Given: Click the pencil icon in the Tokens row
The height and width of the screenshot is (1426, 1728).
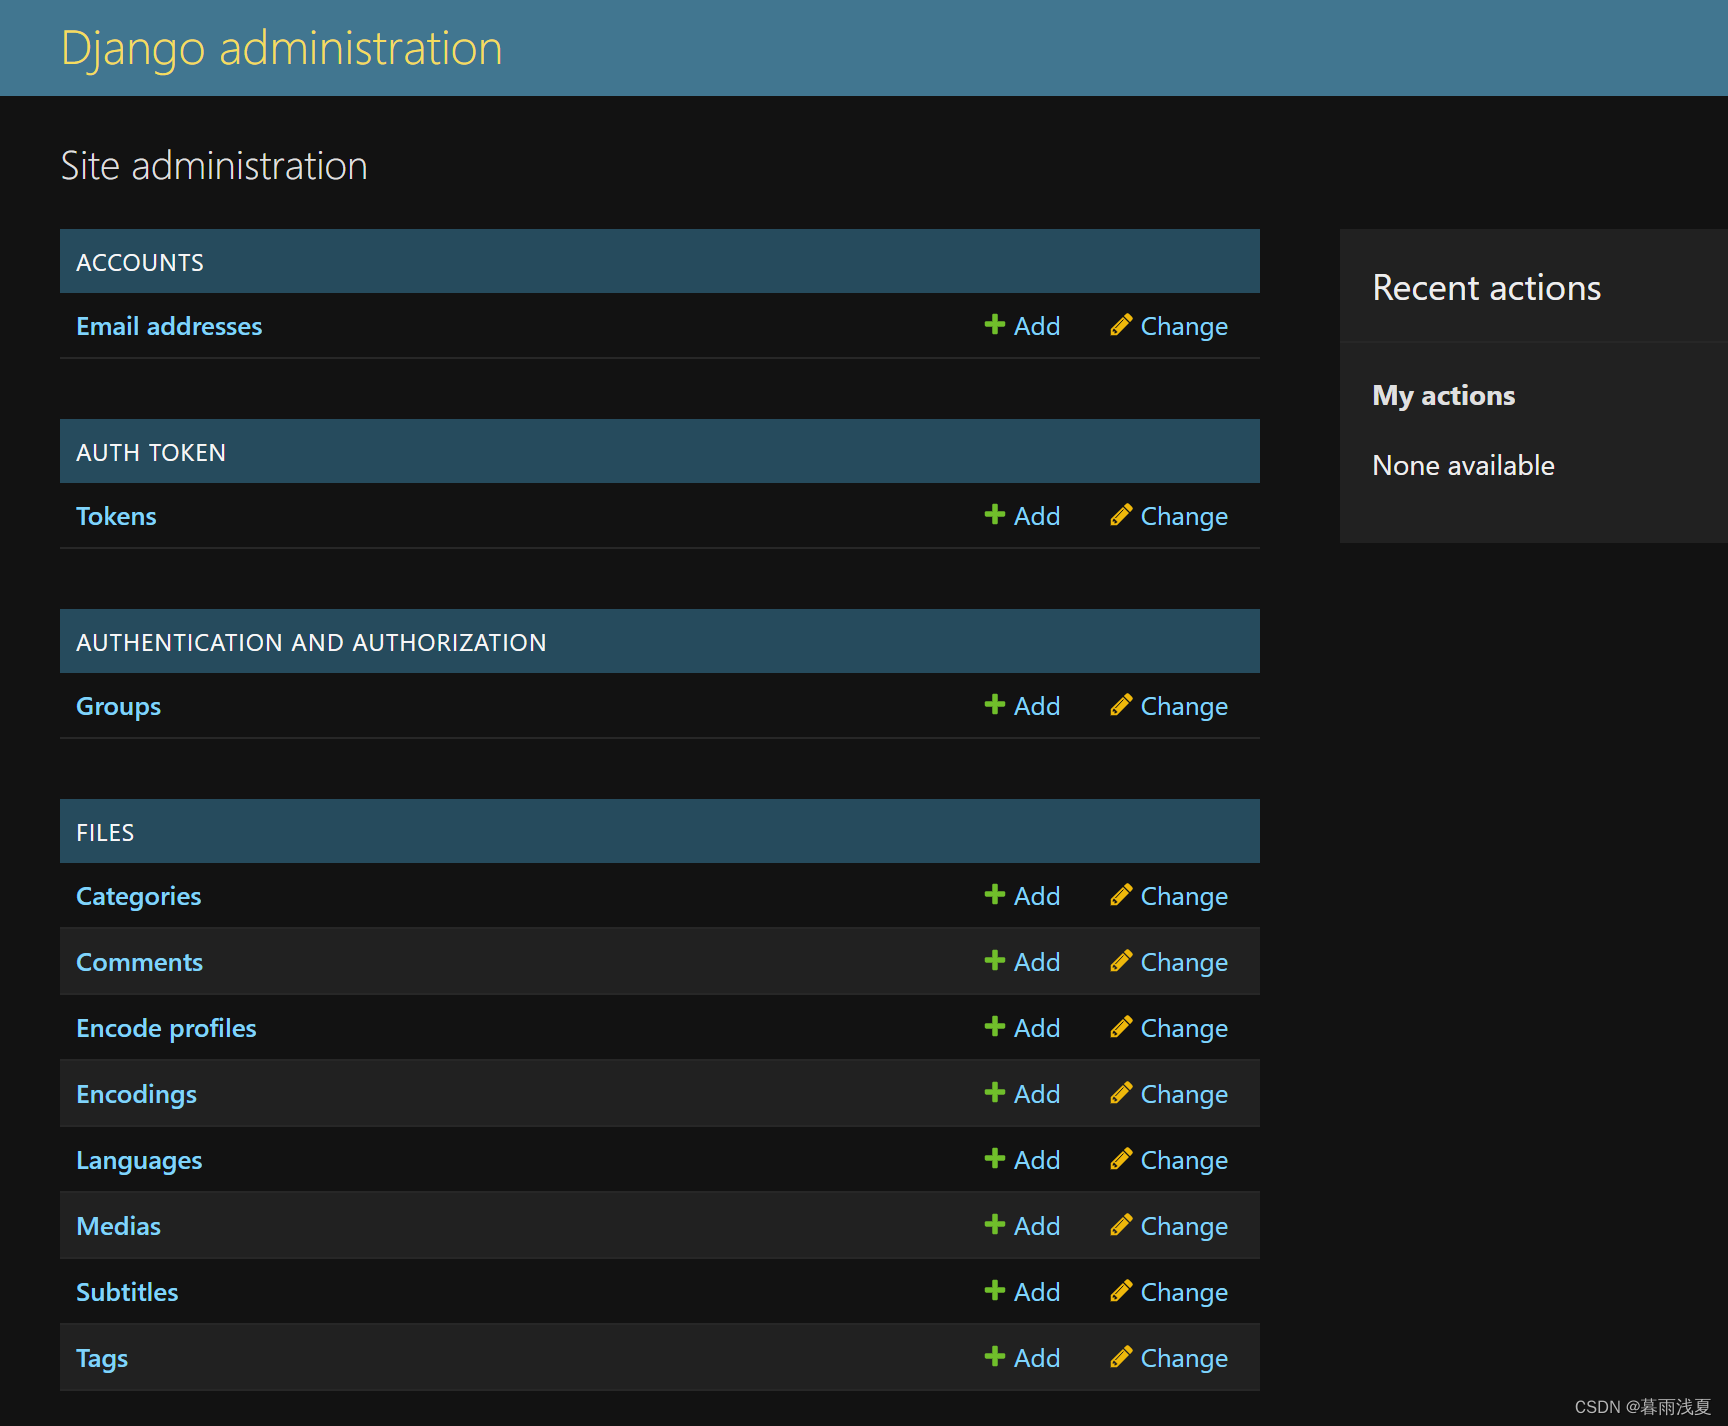Looking at the screenshot, I should tap(1121, 515).
